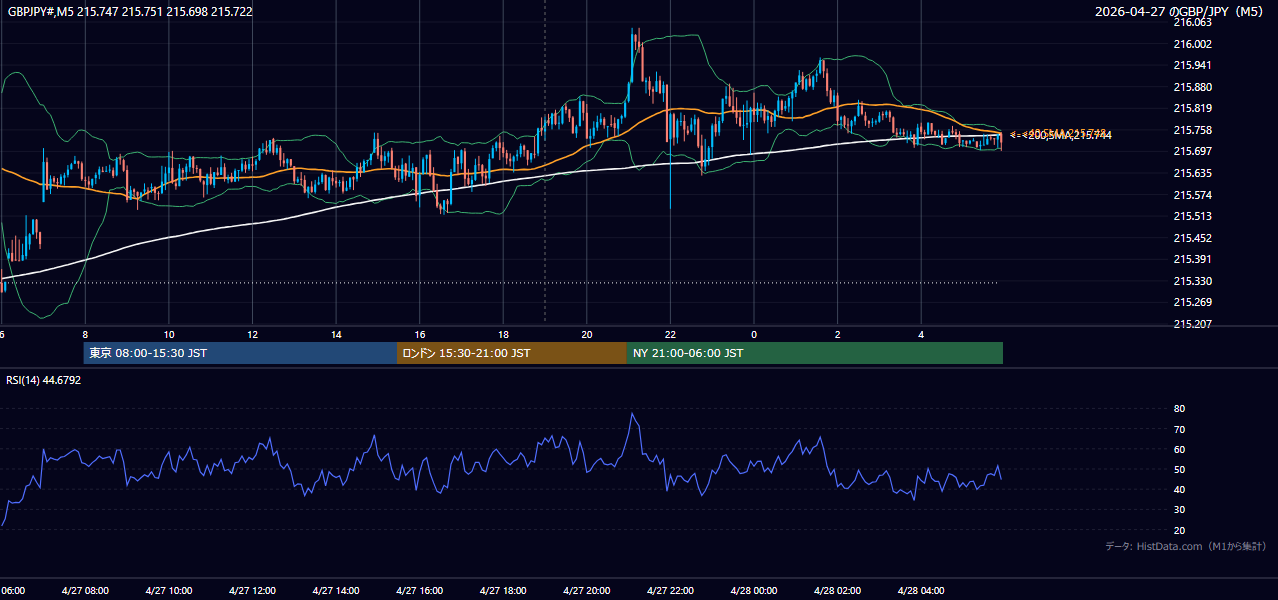Click the 4/27 16:00 bottom date label
This screenshot has width=1278, height=600.
coord(420,590)
